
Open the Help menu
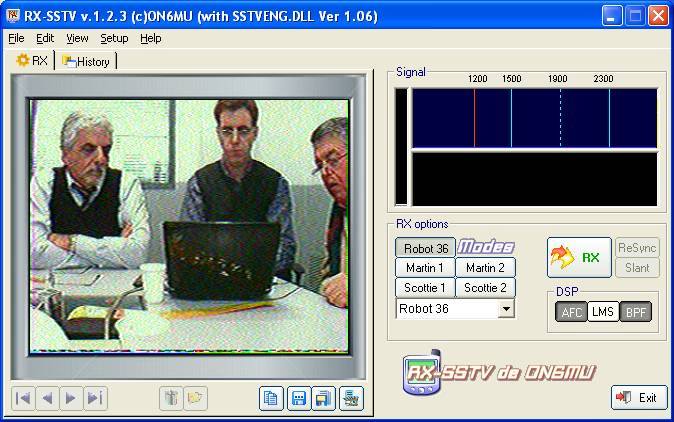point(151,38)
